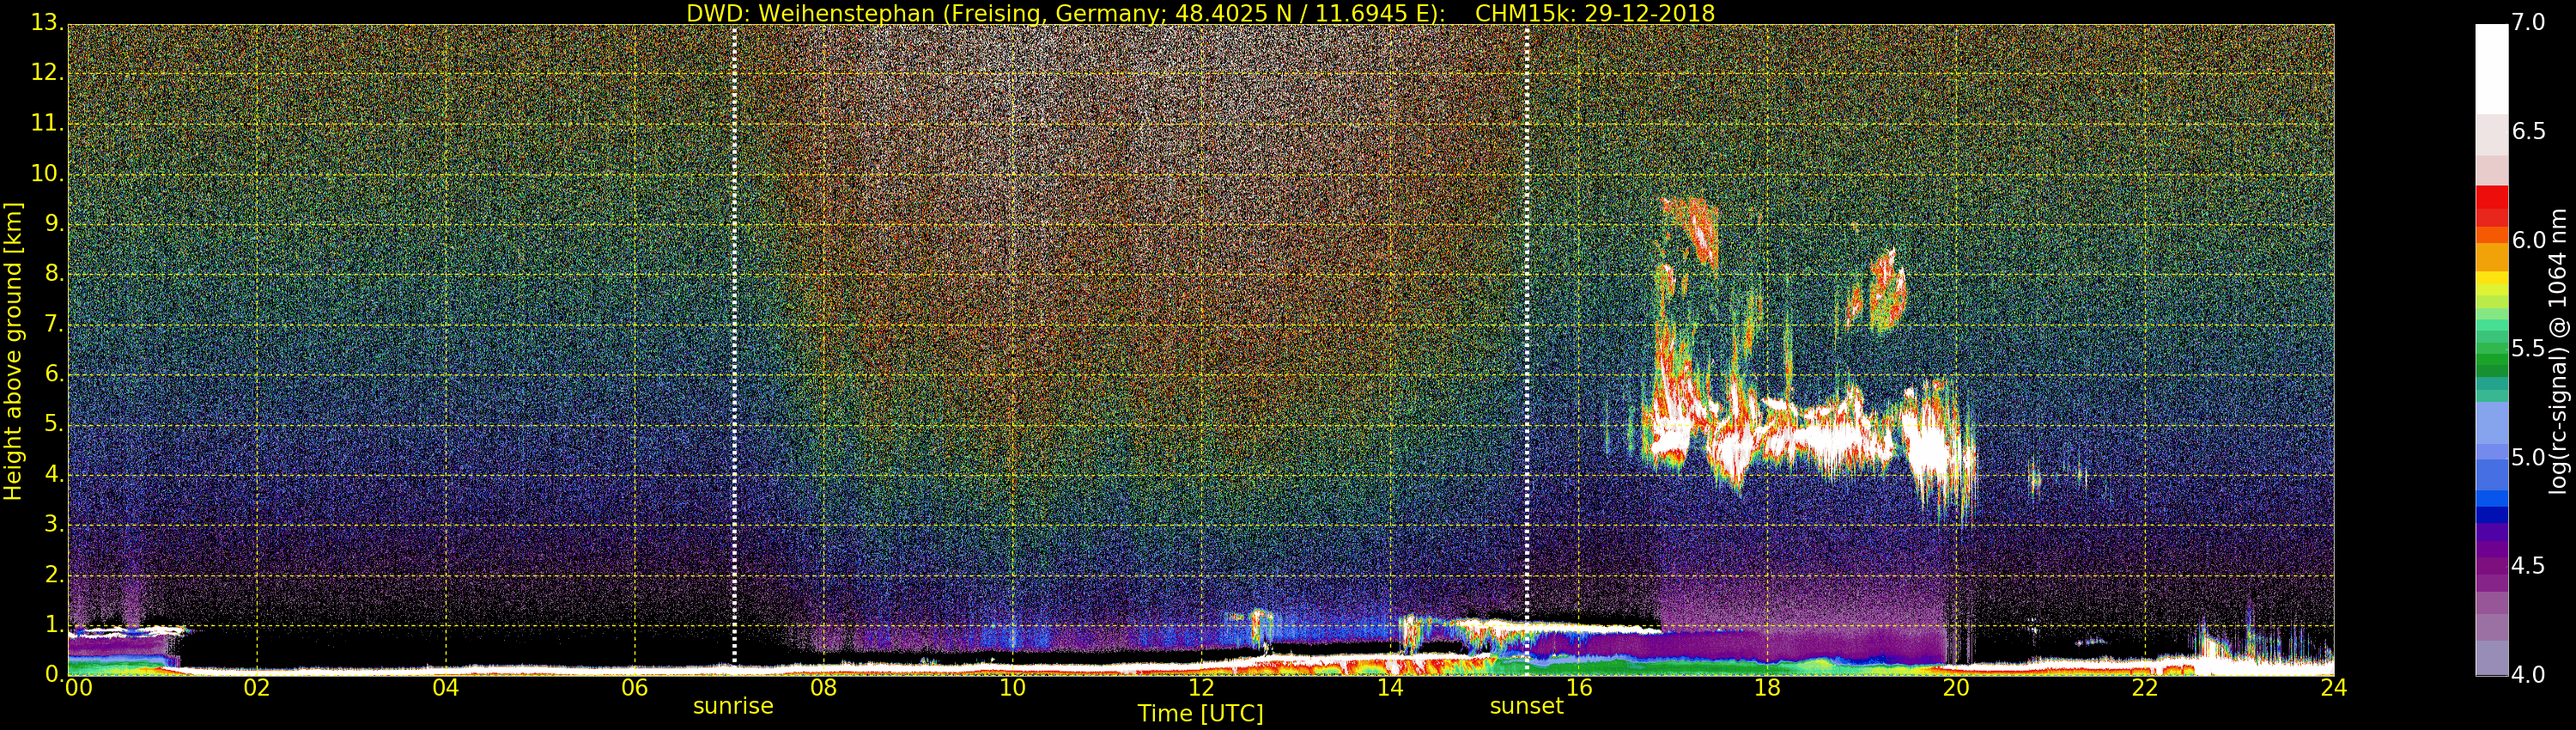The width and height of the screenshot is (2576, 730).
Task: Click the colorbar tick label 6.0
Action: click(2528, 240)
